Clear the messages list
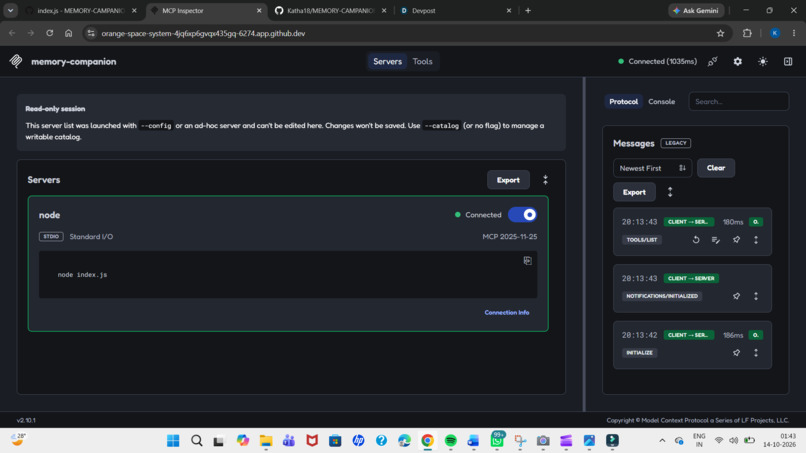The width and height of the screenshot is (806, 453). pyautogui.click(x=716, y=168)
